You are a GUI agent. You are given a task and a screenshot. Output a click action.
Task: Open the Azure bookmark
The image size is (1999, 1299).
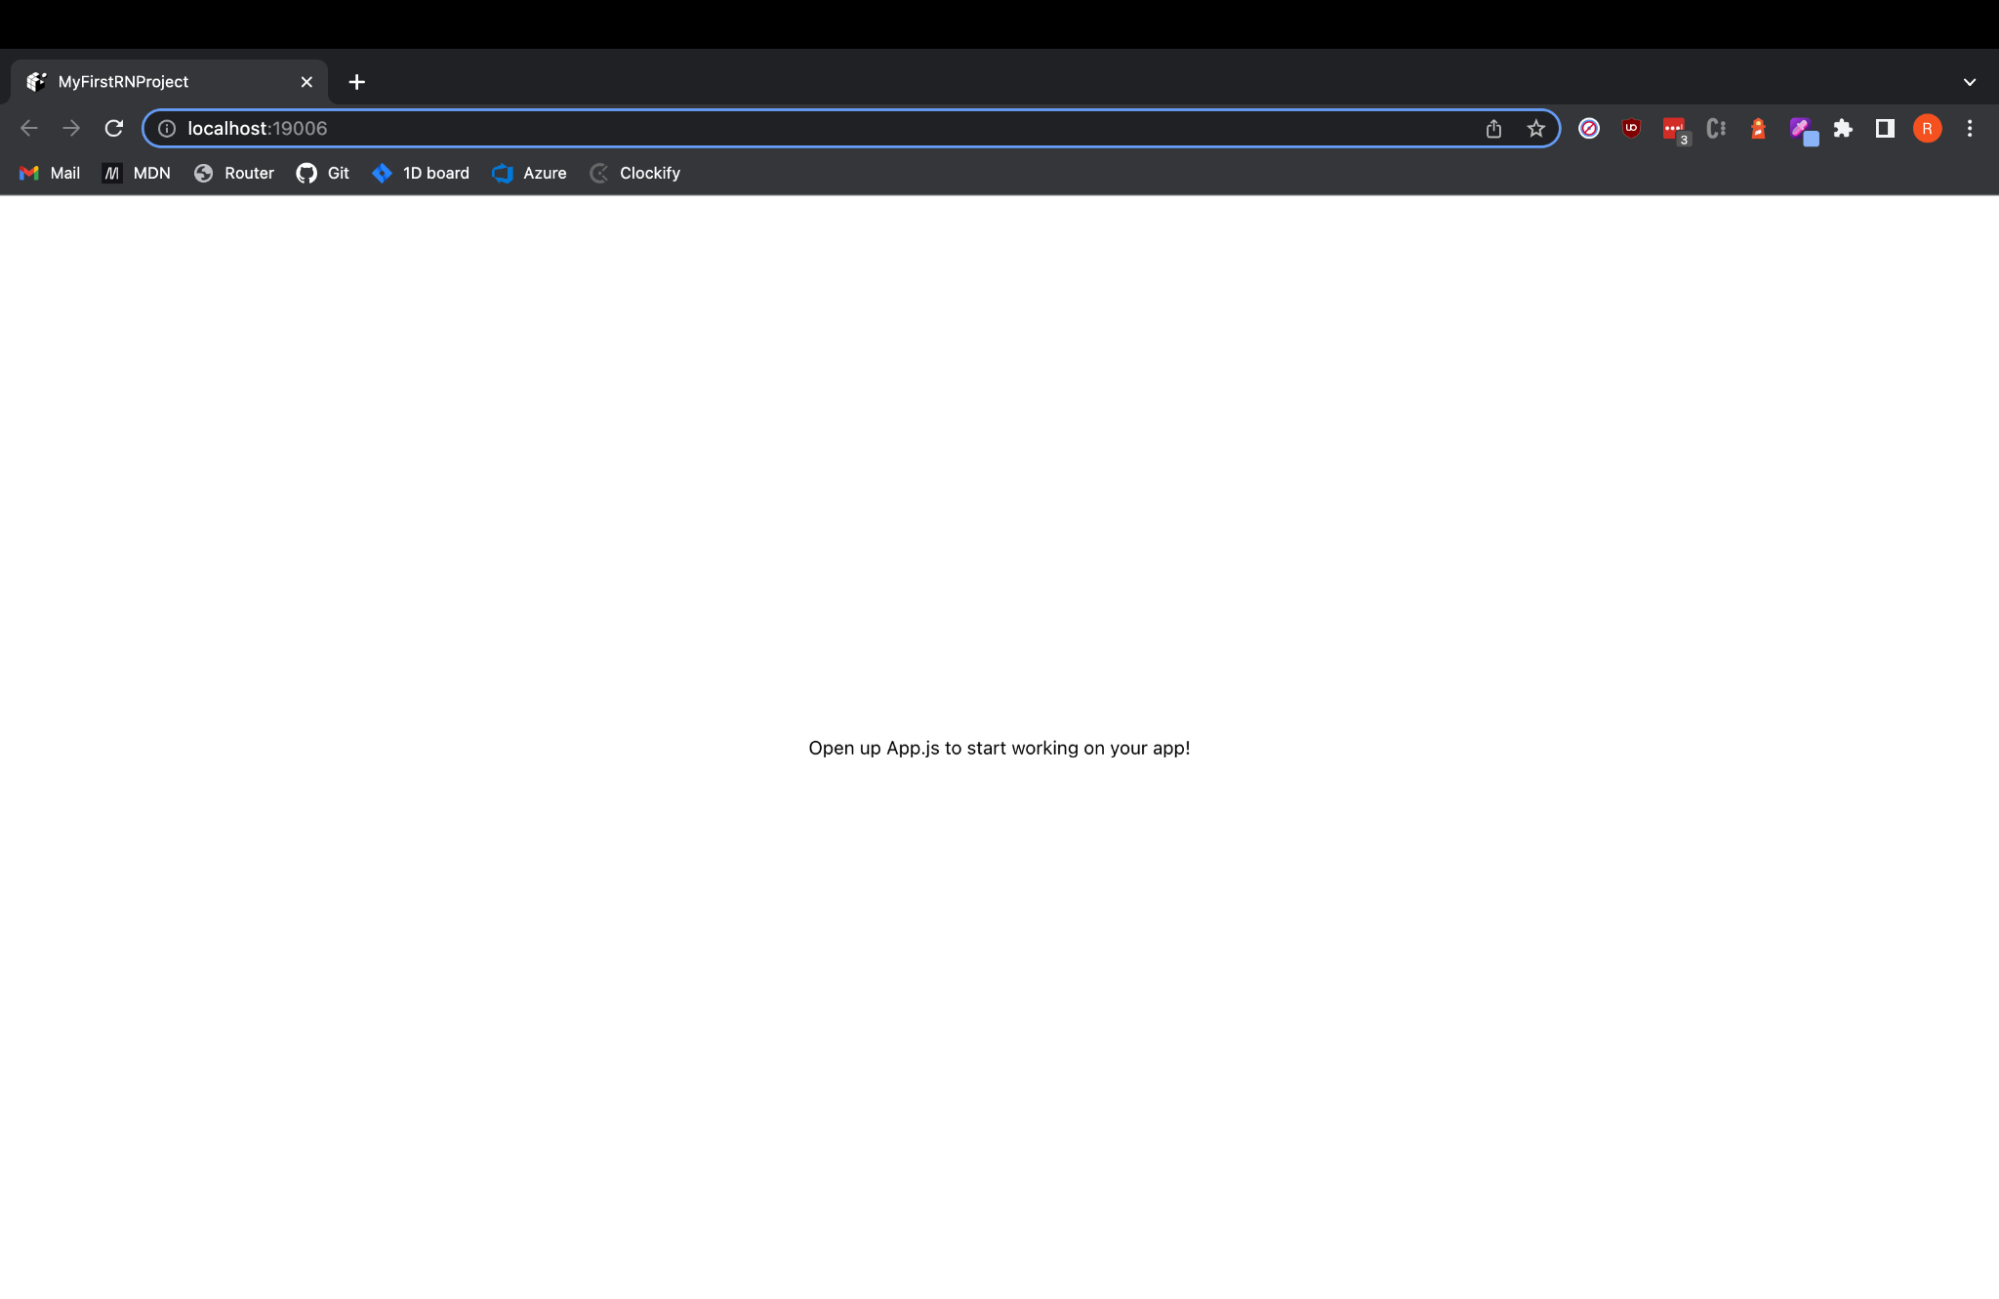529,173
